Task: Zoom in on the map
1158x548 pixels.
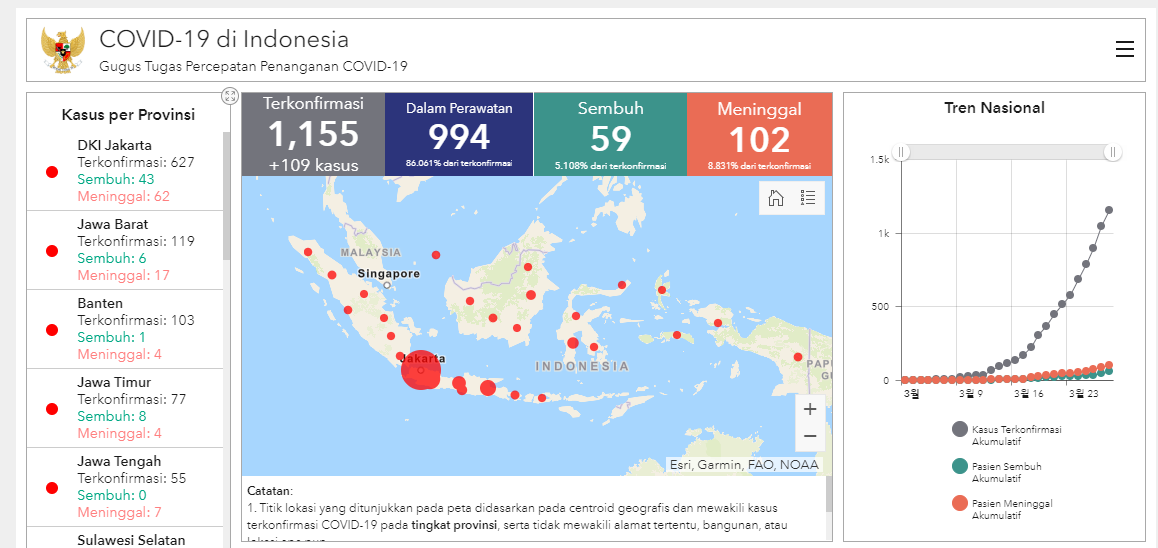Action: click(809, 409)
